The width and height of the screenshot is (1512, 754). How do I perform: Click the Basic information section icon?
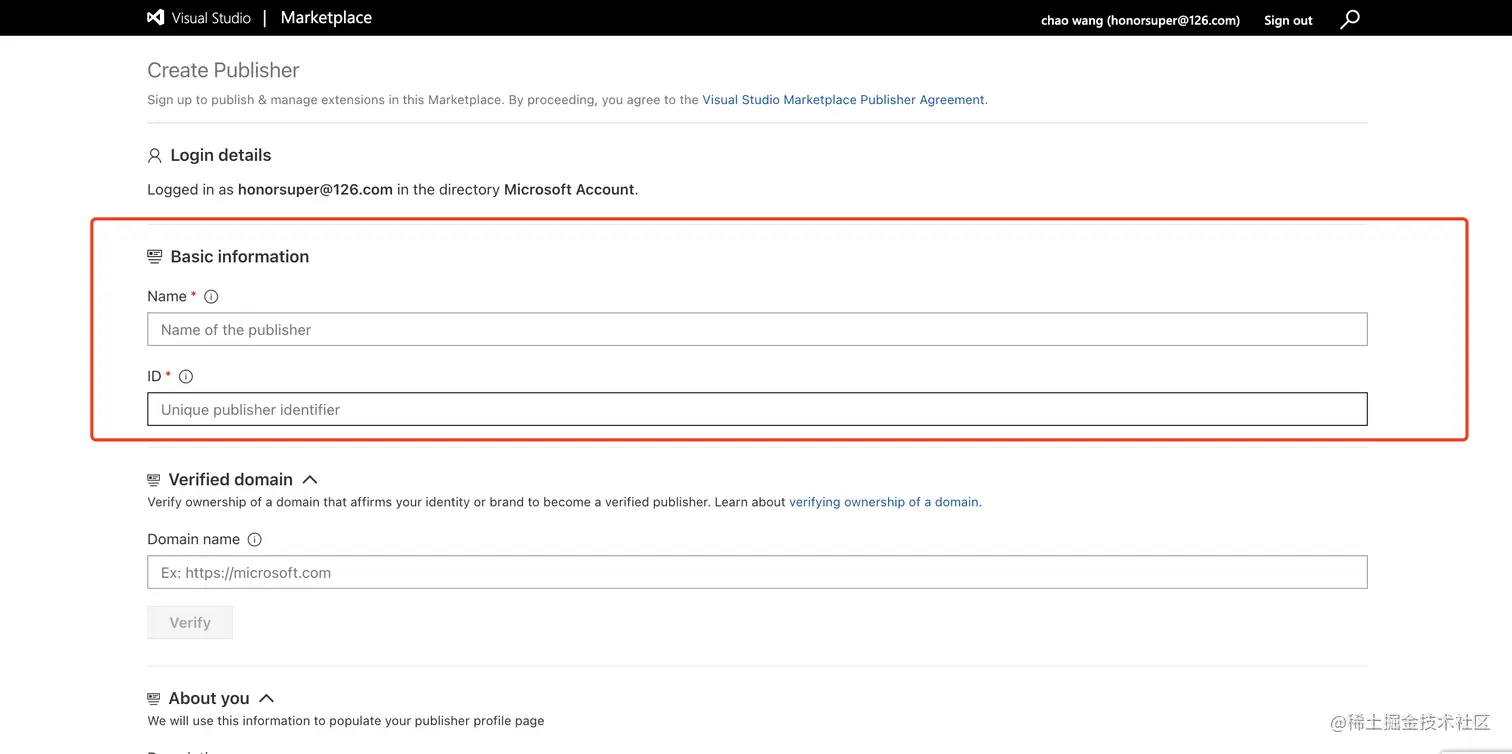[154, 257]
